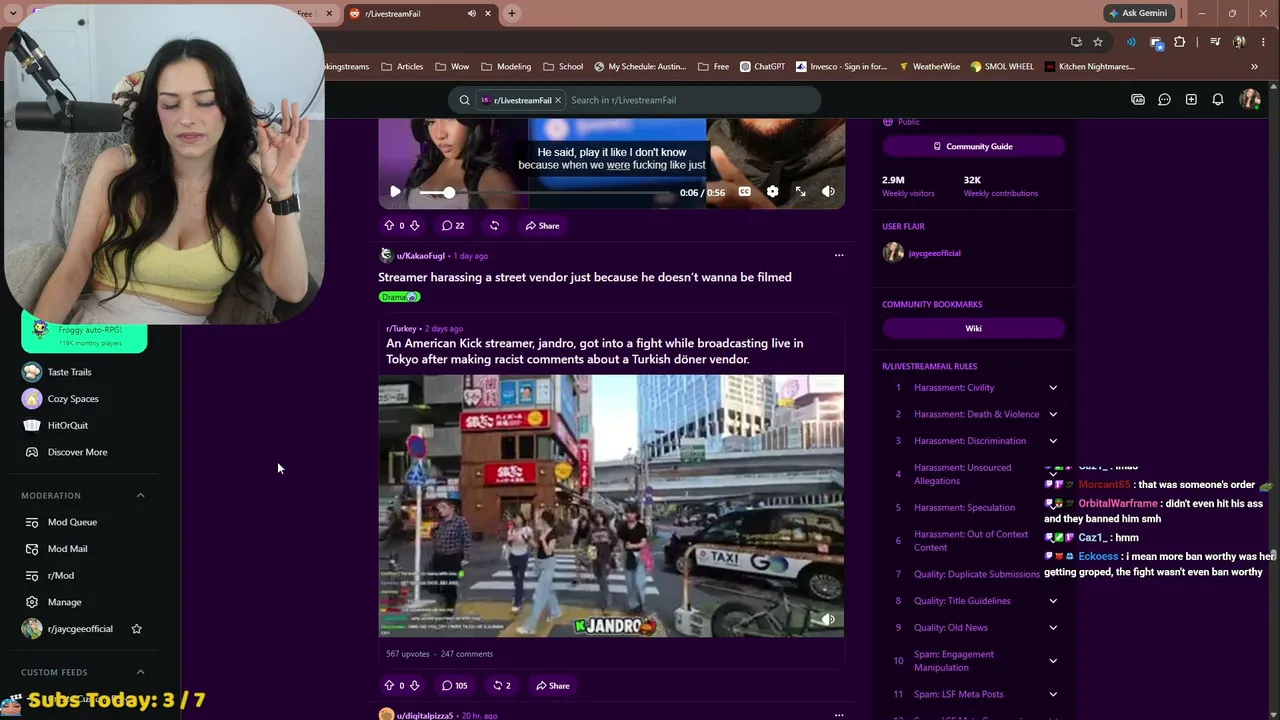Collapse the Moderation sidebar section
This screenshot has height=720, width=1280.
point(140,496)
